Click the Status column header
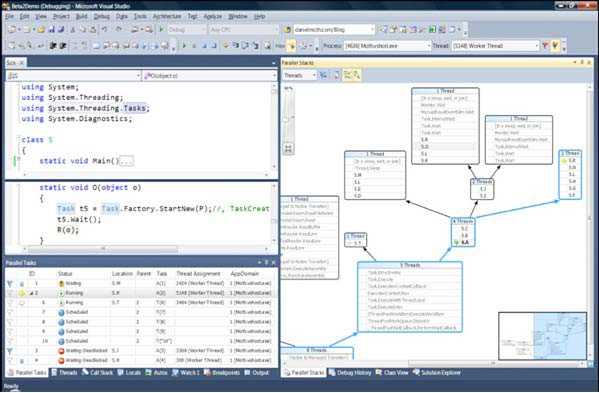The width and height of the screenshot is (599, 393). point(65,273)
